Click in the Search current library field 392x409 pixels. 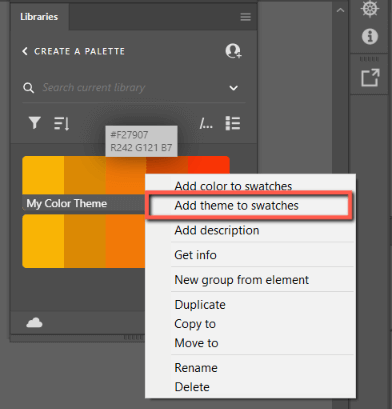click(133, 88)
